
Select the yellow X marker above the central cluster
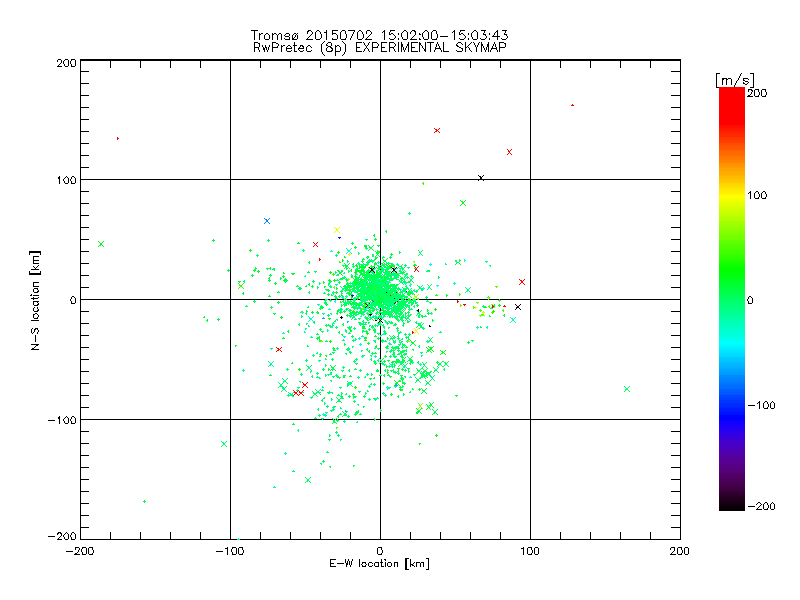(337, 230)
